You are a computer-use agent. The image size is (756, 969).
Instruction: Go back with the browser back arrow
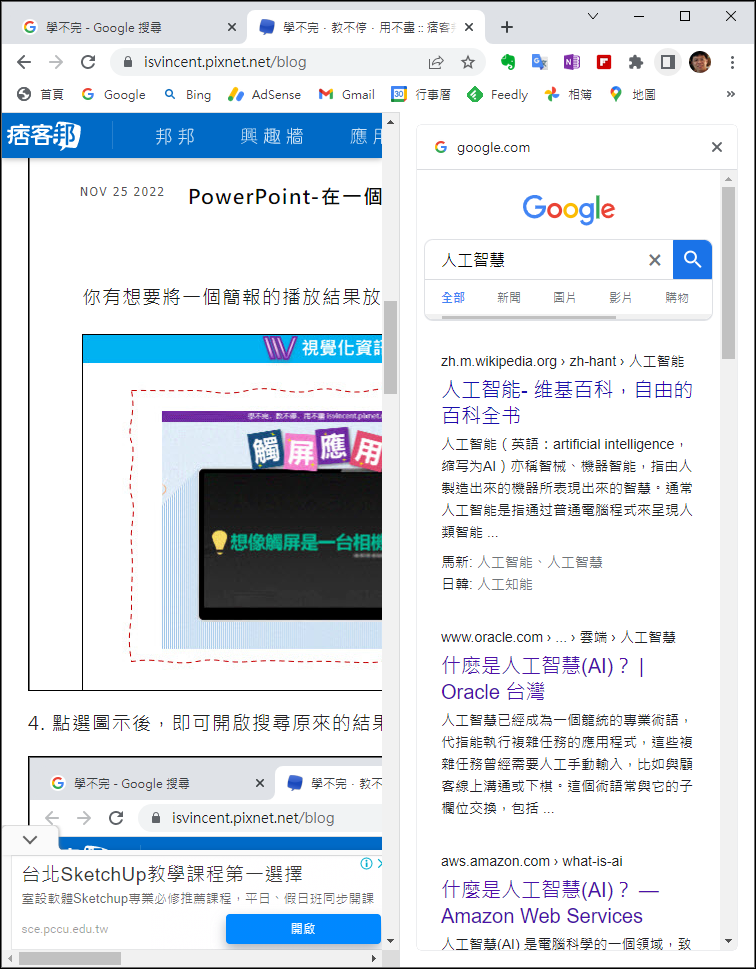tap(24, 62)
